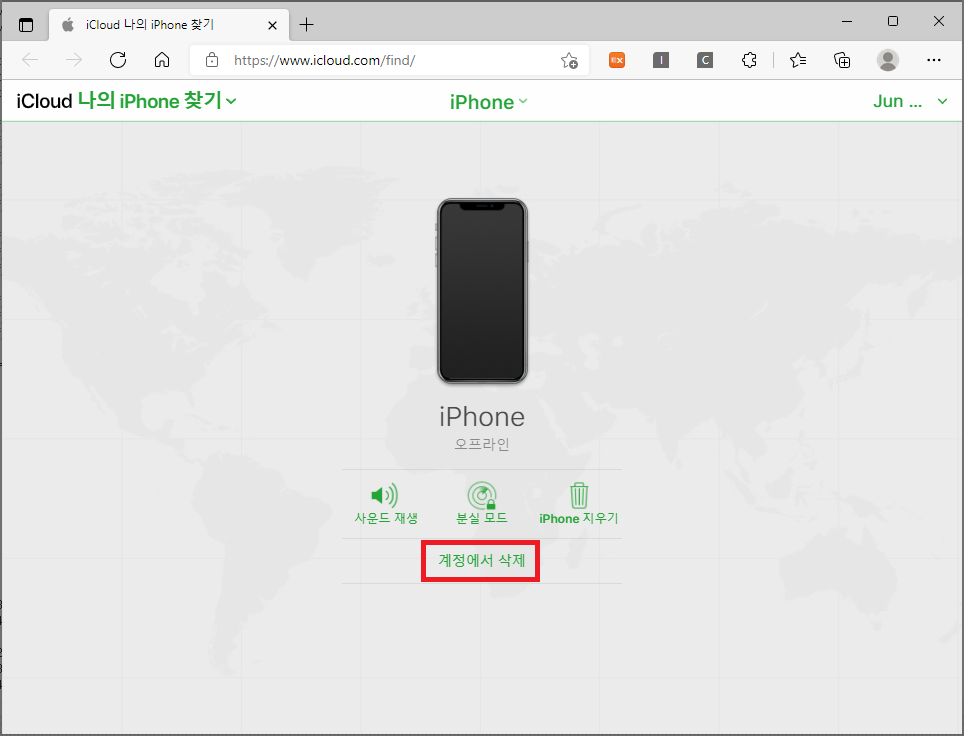Go to browser home page icon
The image size is (964, 736).
click(x=162, y=60)
